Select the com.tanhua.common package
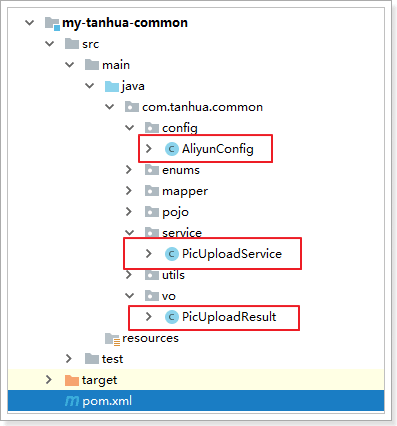The width and height of the screenshot is (397, 426). (202, 107)
